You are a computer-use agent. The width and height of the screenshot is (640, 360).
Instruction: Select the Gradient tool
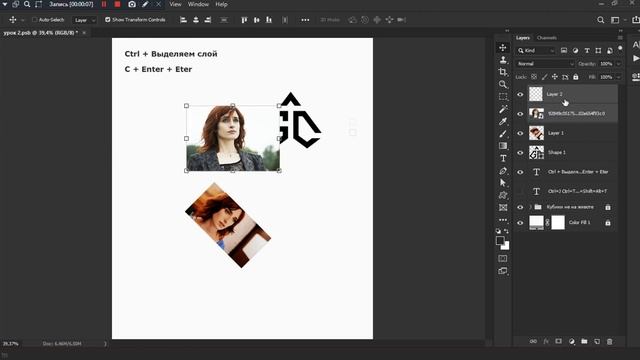pos(503,146)
